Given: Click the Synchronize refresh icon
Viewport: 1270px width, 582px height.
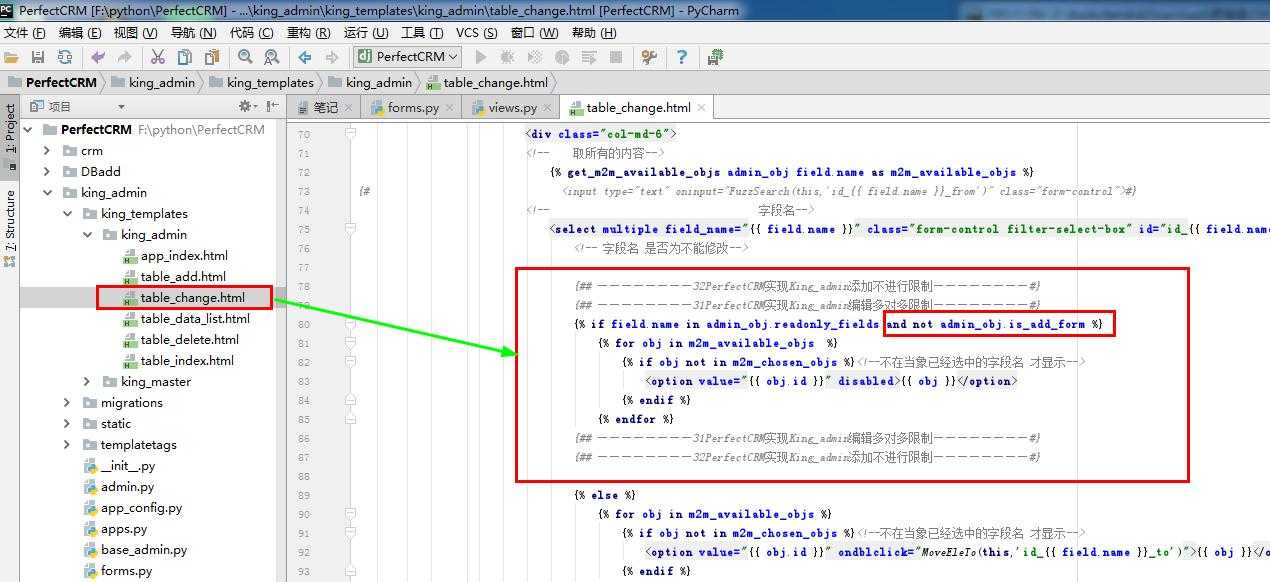Looking at the screenshot, I should (65, 57).
